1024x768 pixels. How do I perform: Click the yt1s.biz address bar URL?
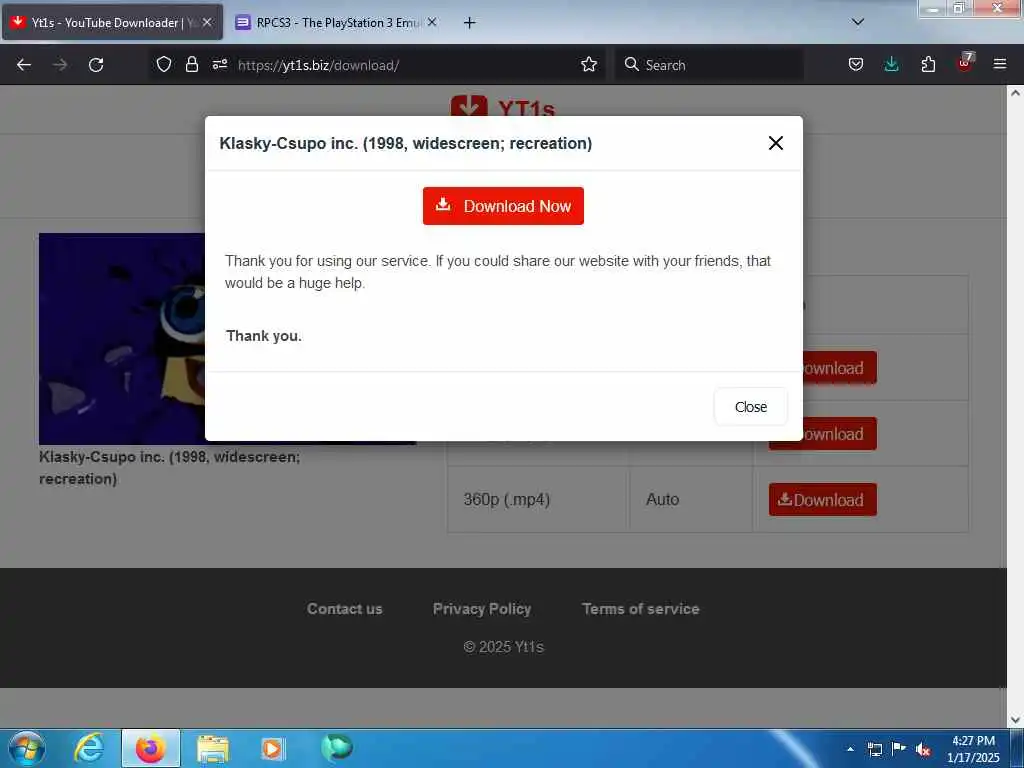click(x=318, y=65)
